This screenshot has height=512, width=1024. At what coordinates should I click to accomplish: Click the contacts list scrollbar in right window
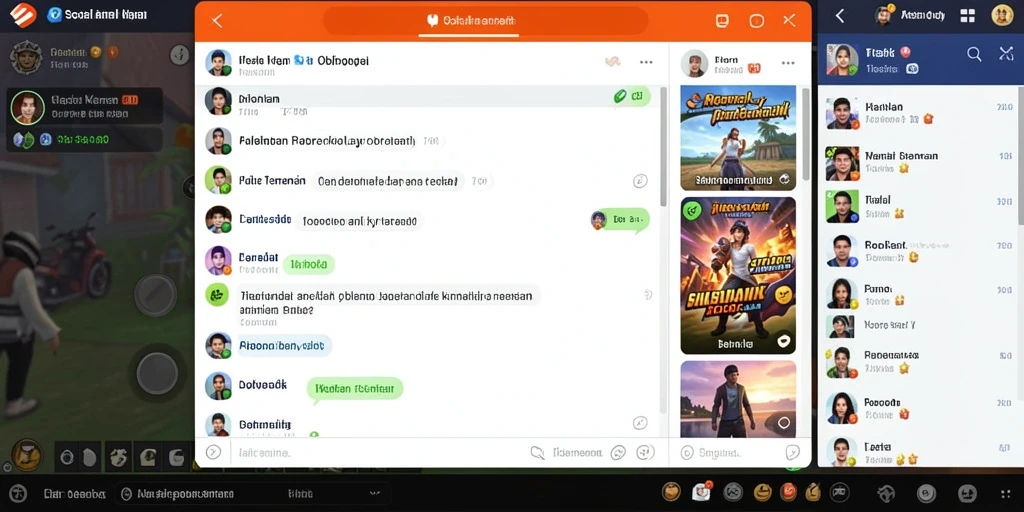click(x=1020, y=155)
